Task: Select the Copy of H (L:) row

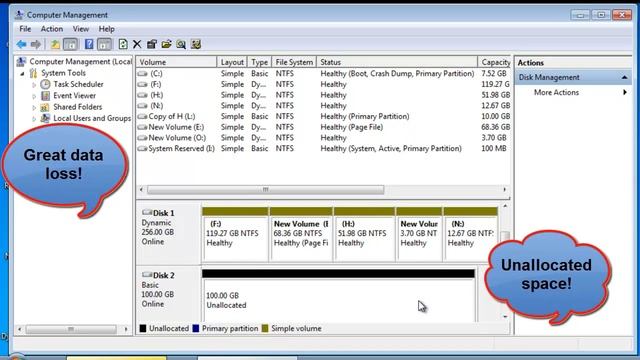Action: click(324, 116)
